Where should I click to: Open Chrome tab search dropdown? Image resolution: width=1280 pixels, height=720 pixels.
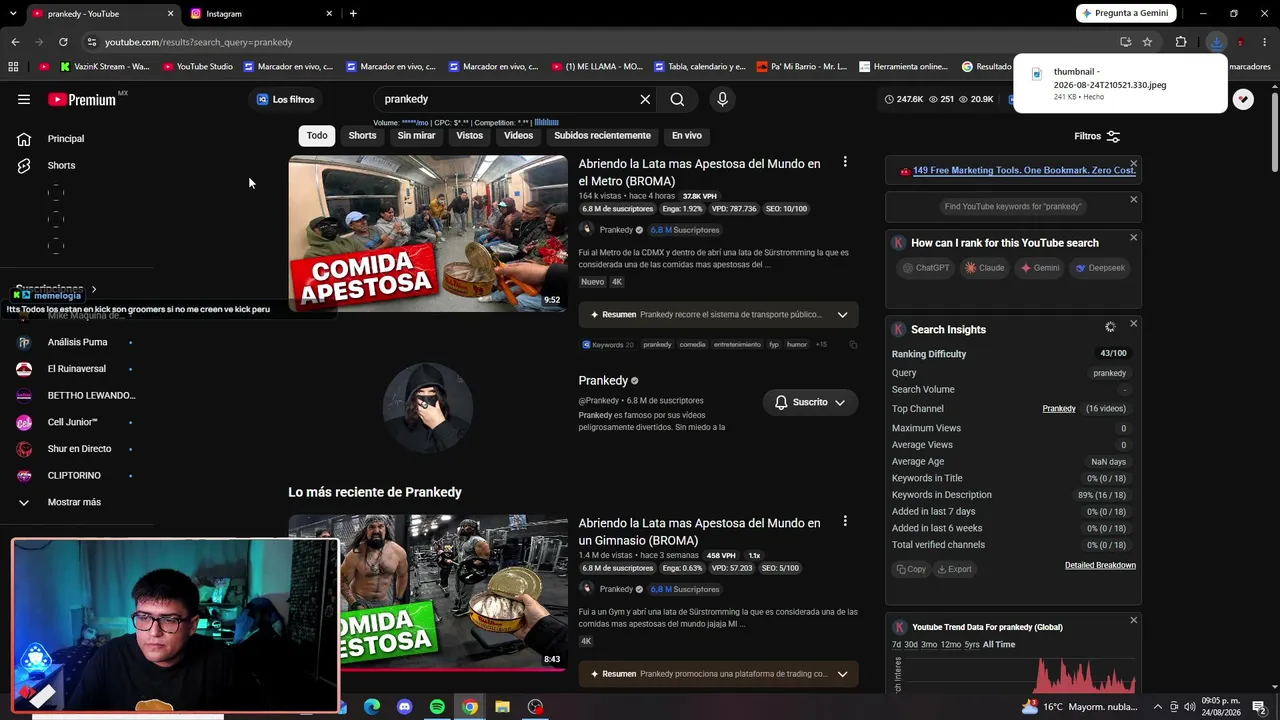(13, 14)
